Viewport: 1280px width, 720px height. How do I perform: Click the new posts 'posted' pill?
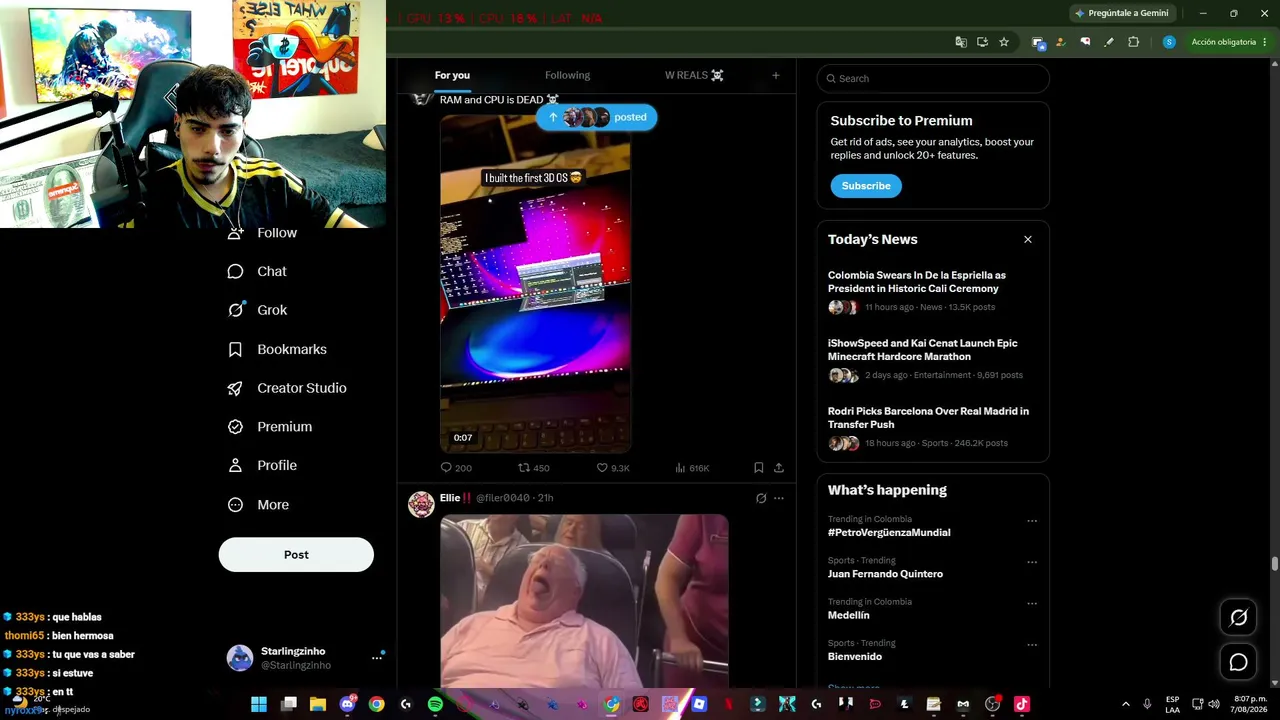click(x=596, y=117)
